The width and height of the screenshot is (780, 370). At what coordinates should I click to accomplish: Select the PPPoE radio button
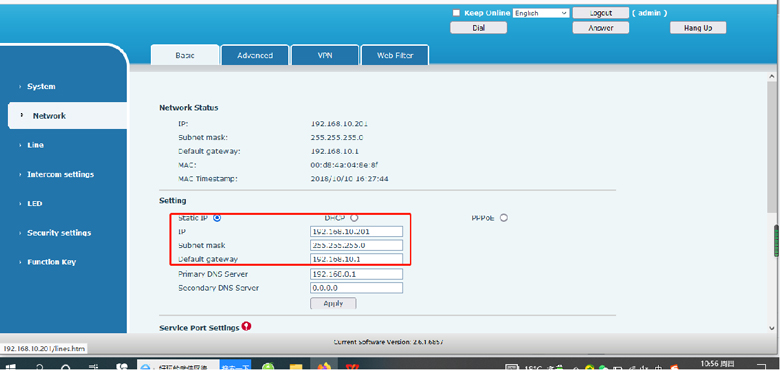point(504,218)
